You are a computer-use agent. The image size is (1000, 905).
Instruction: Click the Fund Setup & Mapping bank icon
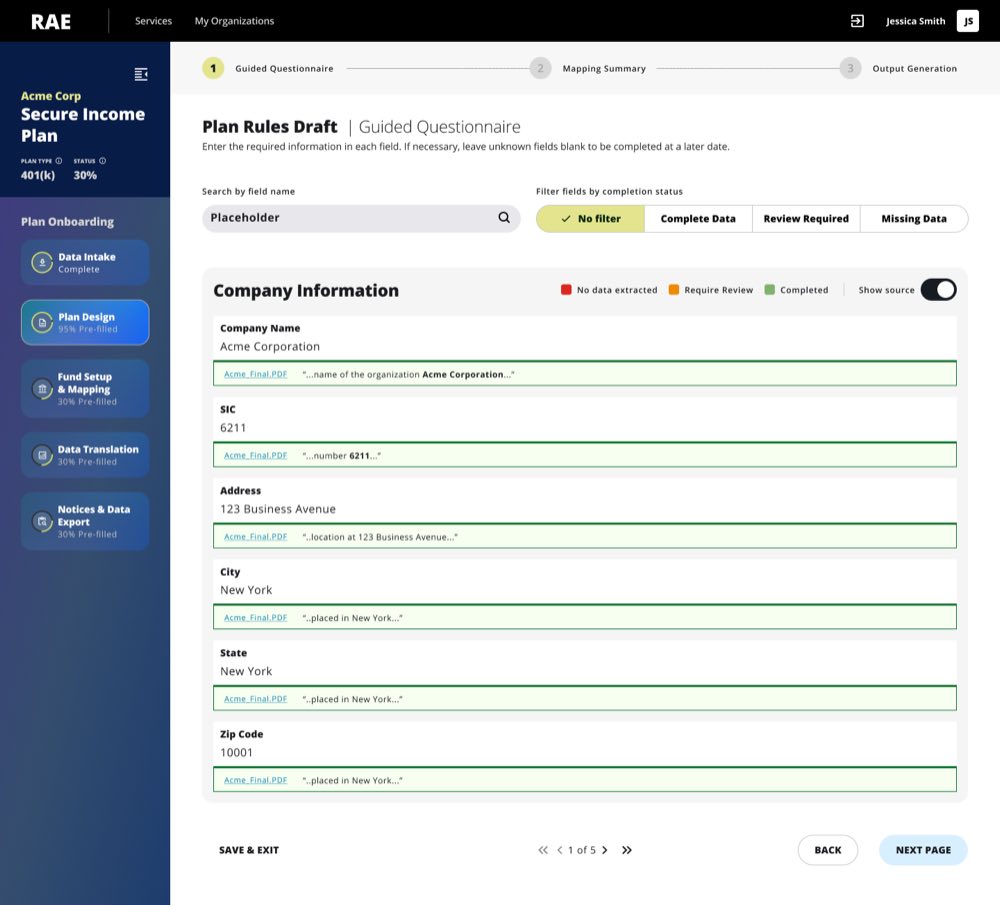coord(42,389)
